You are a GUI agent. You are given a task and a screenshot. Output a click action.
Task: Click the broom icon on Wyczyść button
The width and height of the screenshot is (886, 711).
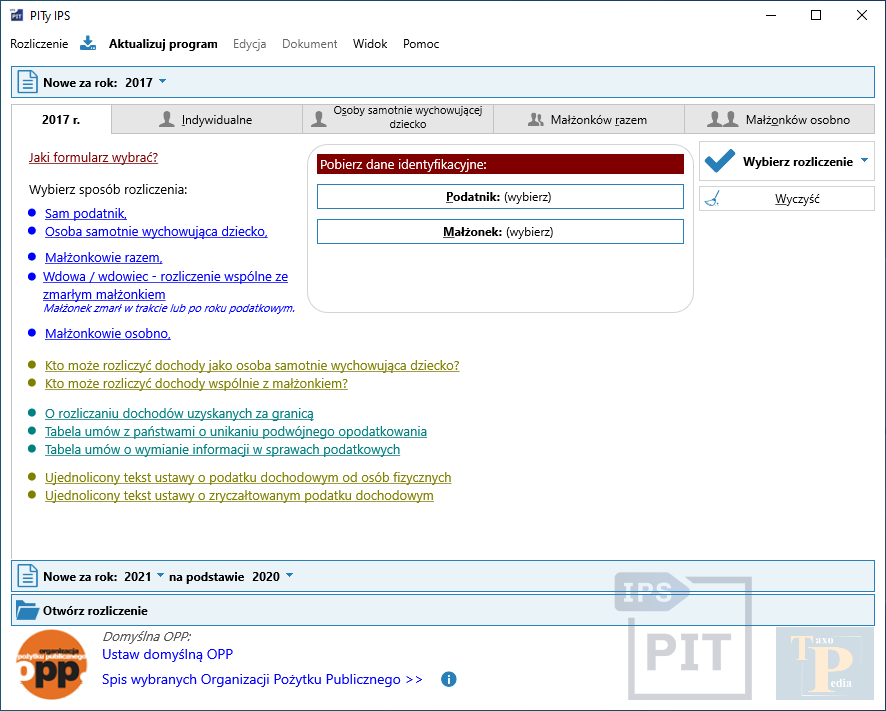[x=711, y=199]
